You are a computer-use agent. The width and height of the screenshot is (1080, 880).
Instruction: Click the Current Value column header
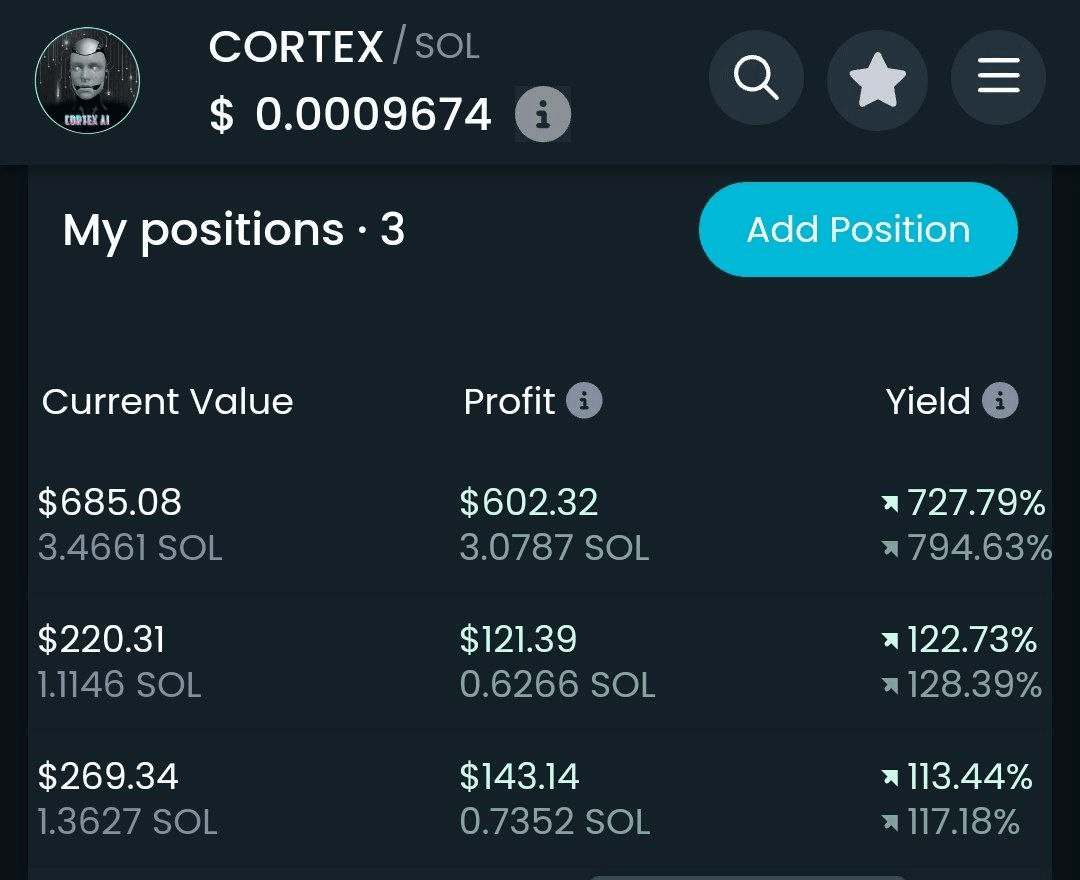(167, 401)
